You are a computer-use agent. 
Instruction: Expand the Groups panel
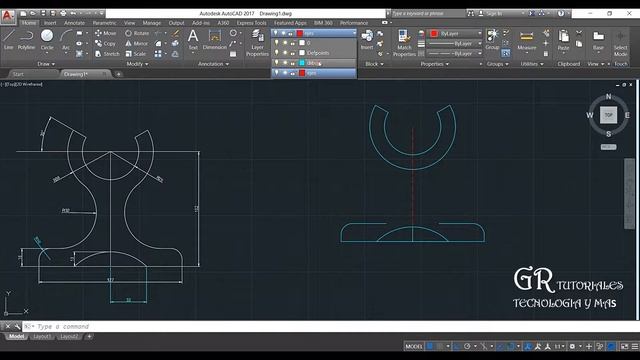pos(498,64)
